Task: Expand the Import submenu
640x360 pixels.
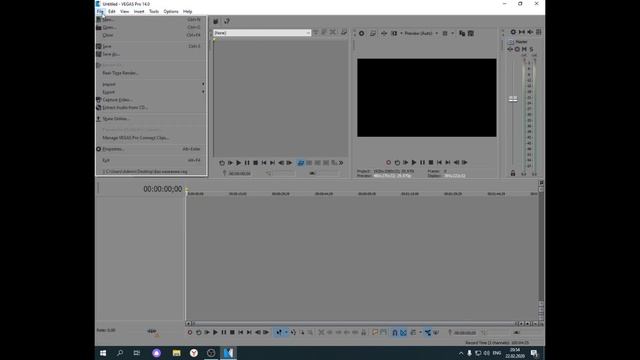Action: pyautogui.click(x=151, y=84)
